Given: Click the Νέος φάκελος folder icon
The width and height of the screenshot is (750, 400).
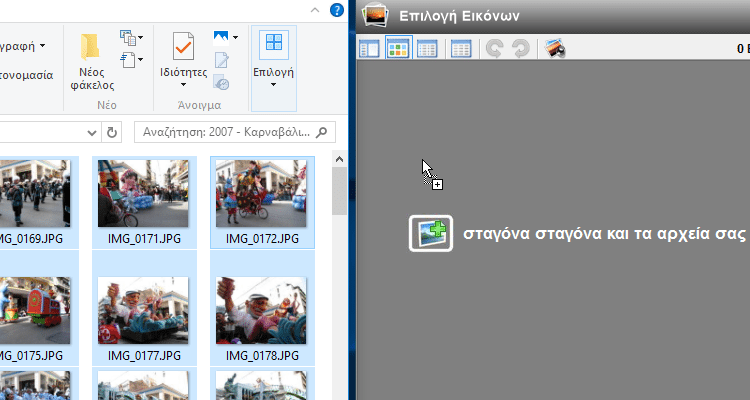Looking at the screenshot, I should tap(90, 47).
